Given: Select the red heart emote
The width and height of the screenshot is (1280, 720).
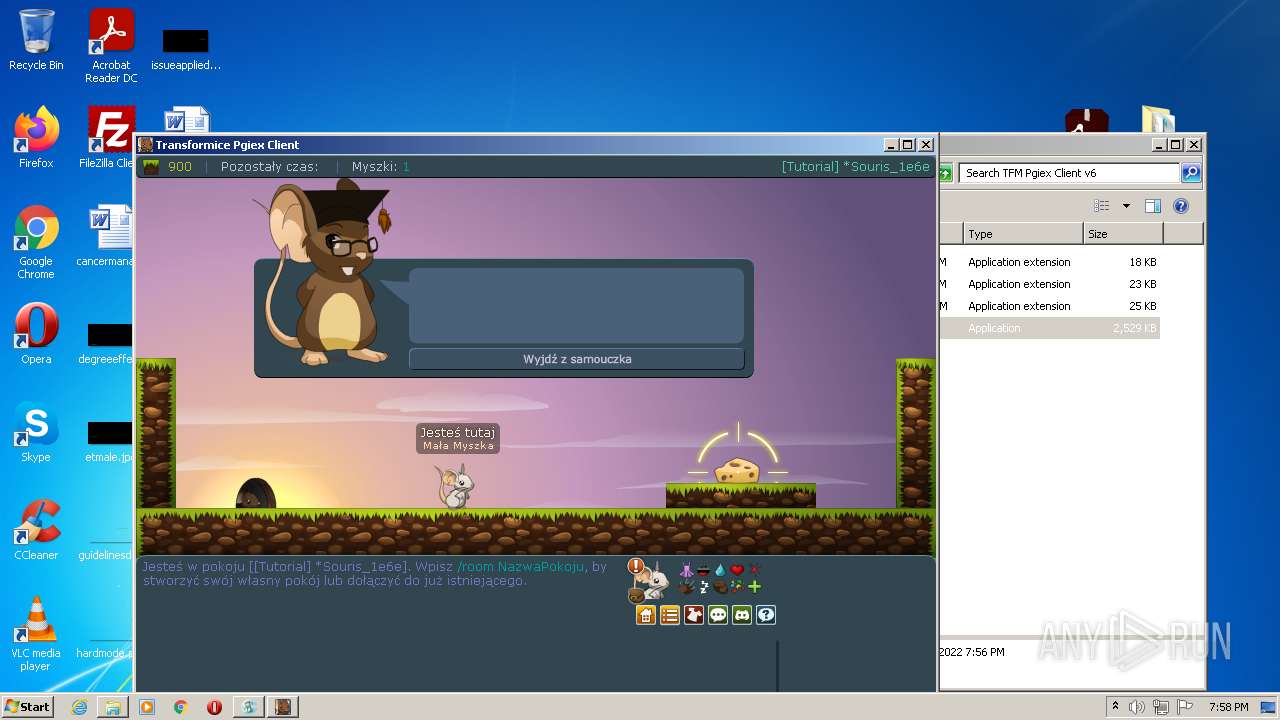Looking at the screenshot, I should click(x=737, y=570).
